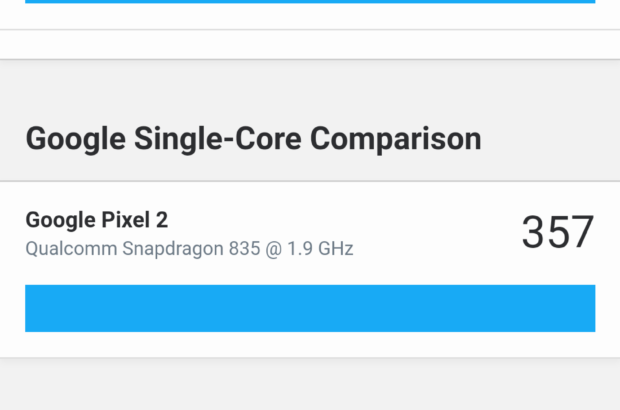
Task: Click the left end of the Pixel 2 score bar
Action: pyautogui.click(x=35, y=308)
